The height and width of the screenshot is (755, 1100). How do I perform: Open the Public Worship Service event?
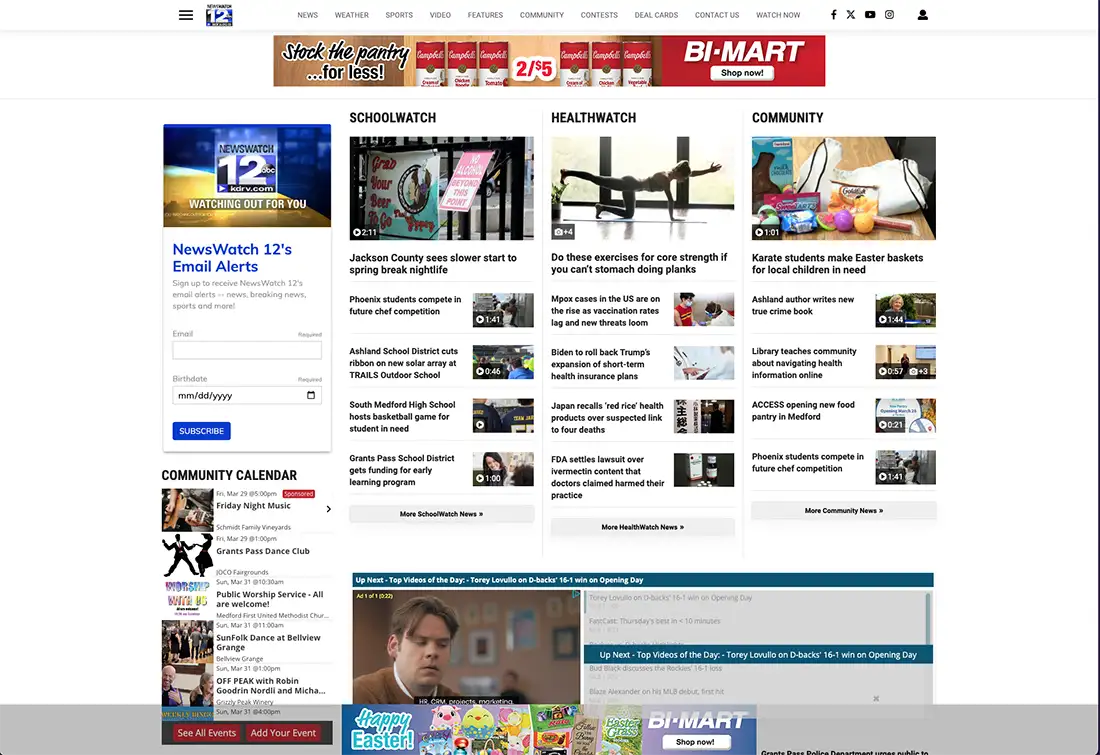[x=270, y=599]
